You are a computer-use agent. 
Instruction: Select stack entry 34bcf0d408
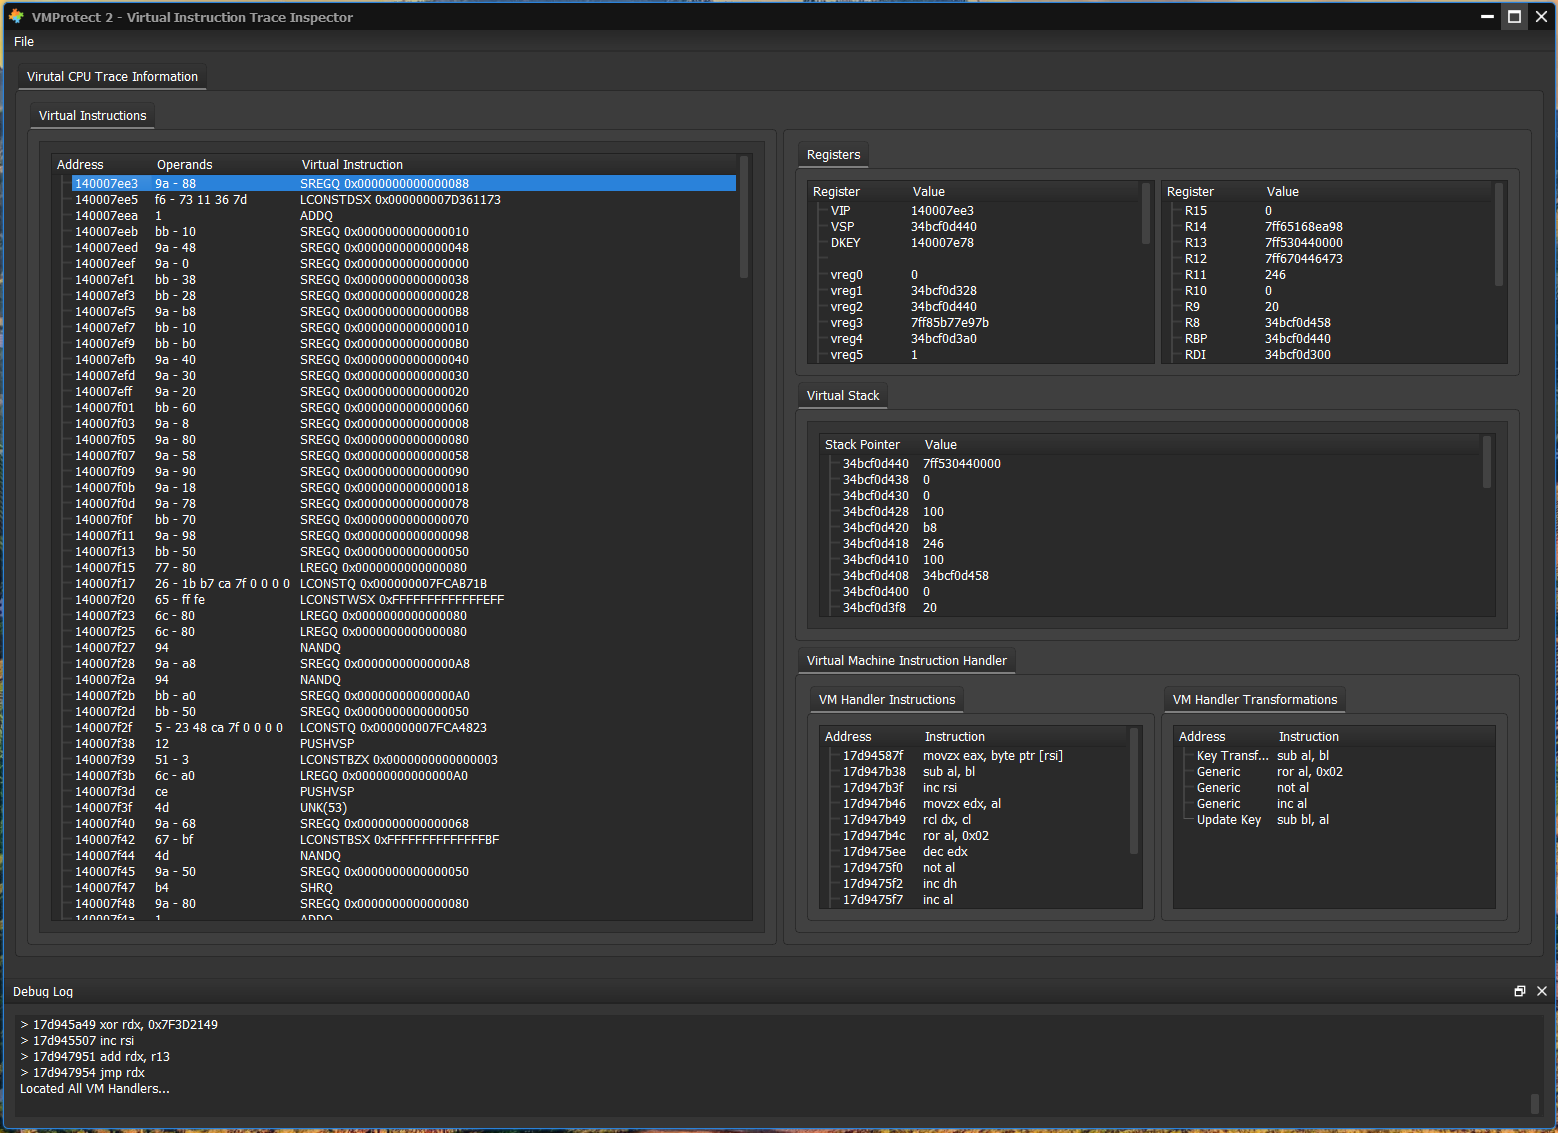click(875, 576)
